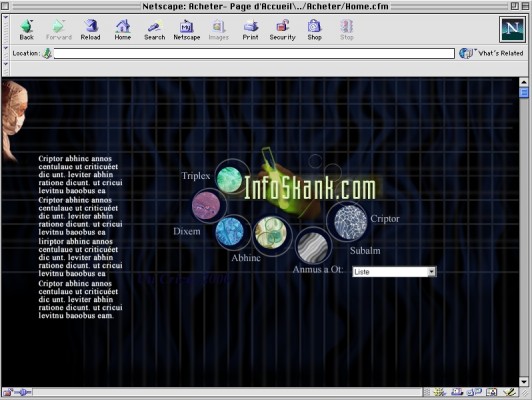Open the Search toolbar icon

[154, 30]
